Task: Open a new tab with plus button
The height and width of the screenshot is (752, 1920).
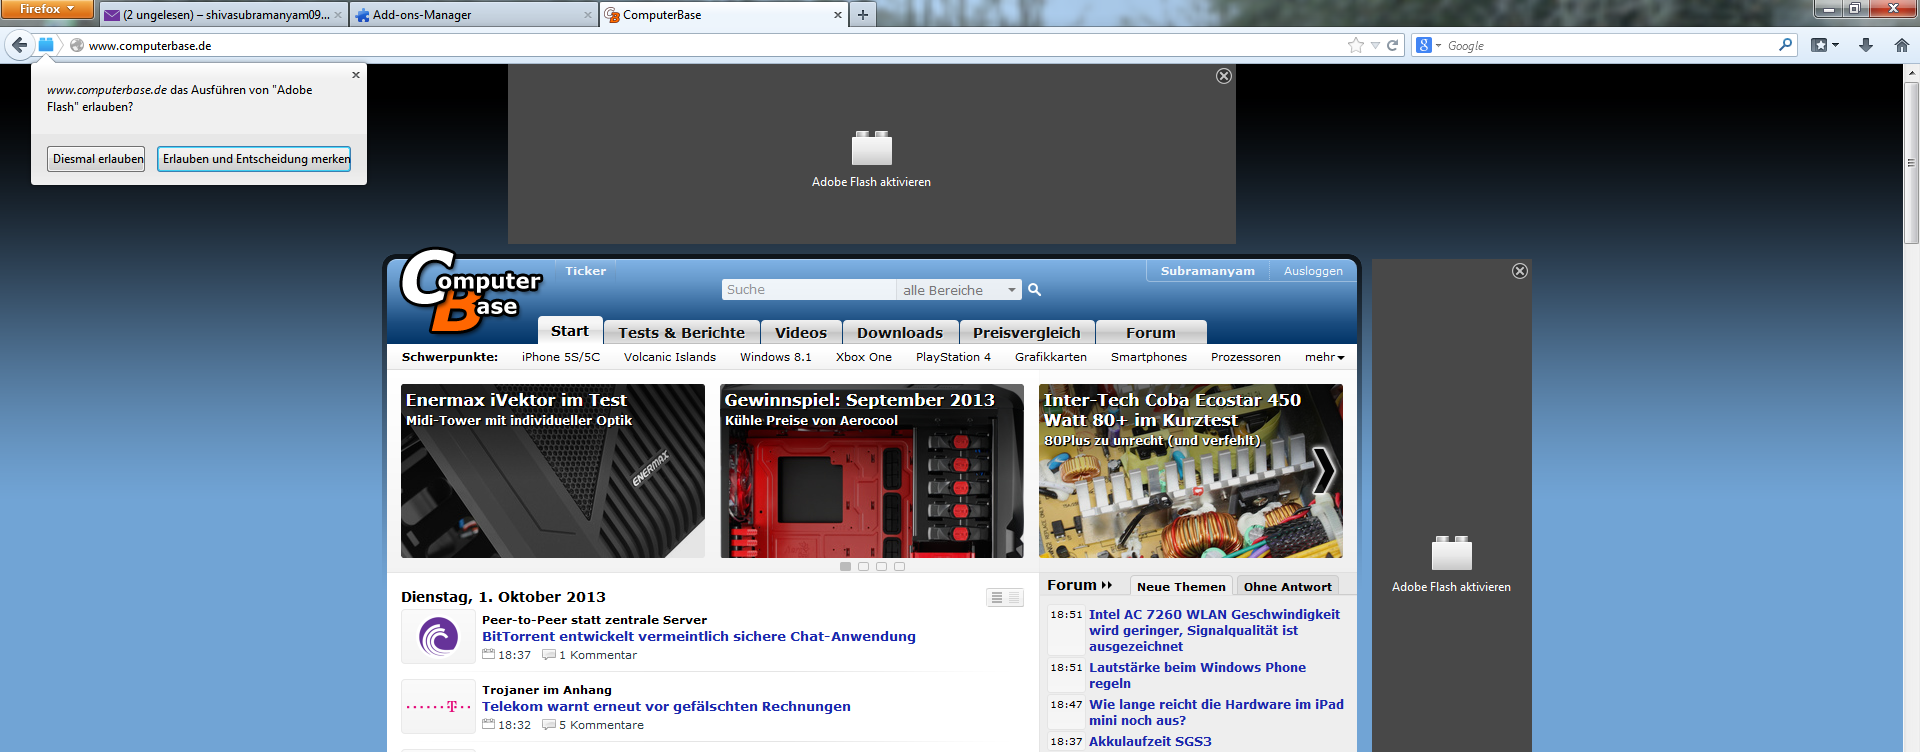Action: 863,15
